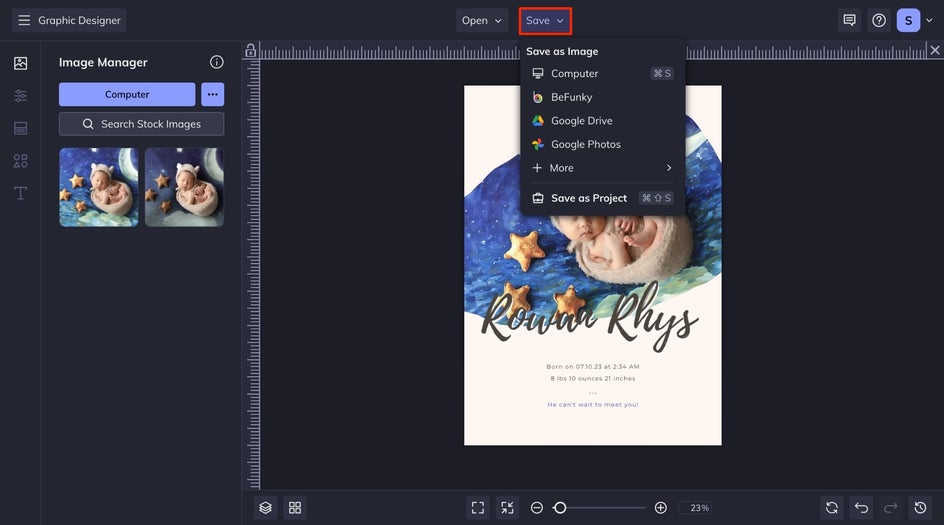Open the help question mark icon
The width and height of the screenshot is (944, 525).
(x=879, y=20)
